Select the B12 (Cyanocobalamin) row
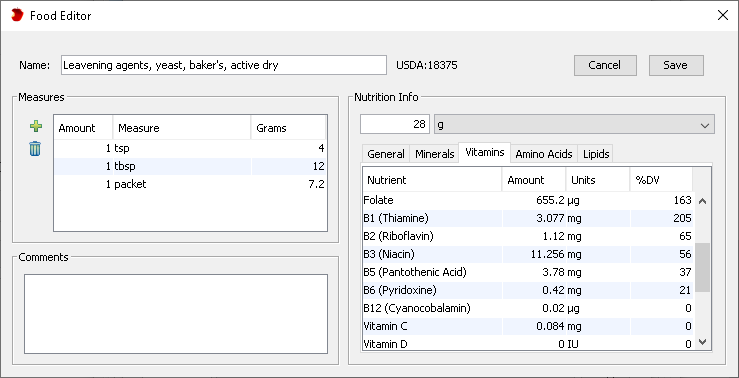The image size is (739, 378). pyautogui.click(x=528, y=308)
